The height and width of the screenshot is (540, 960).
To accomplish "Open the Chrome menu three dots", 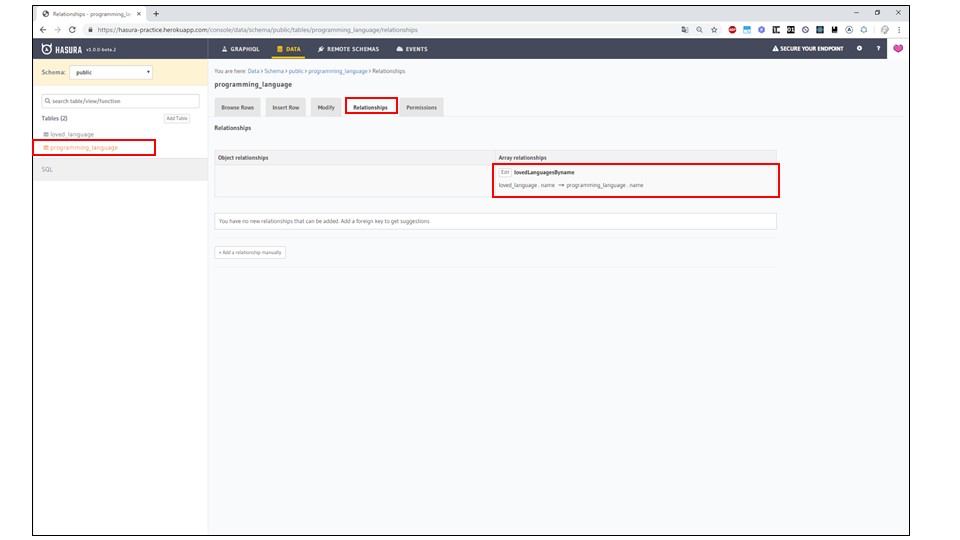I will (x=899, y=29).
